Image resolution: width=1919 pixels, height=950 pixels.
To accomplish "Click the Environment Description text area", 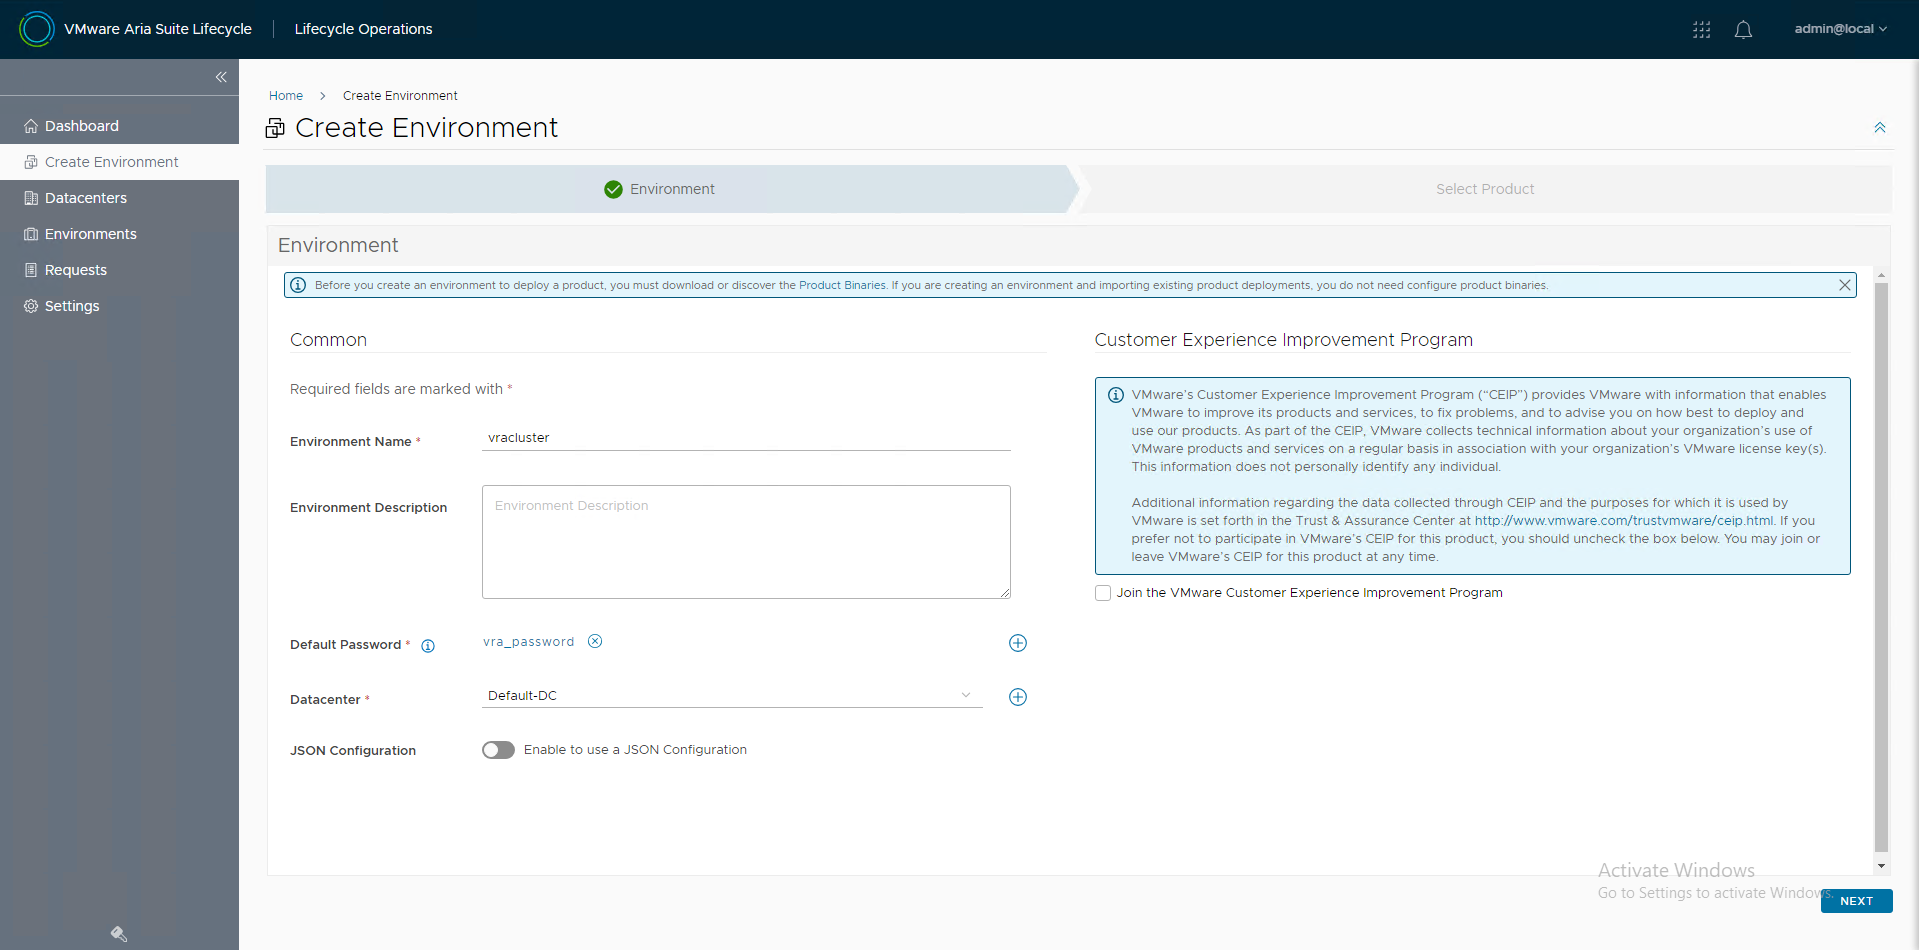I will click(x=746, y=542).
